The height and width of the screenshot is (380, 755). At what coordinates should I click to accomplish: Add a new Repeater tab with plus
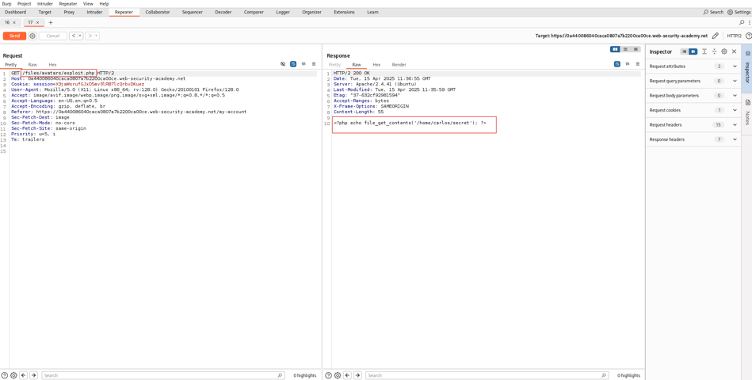tap(51, 23)
